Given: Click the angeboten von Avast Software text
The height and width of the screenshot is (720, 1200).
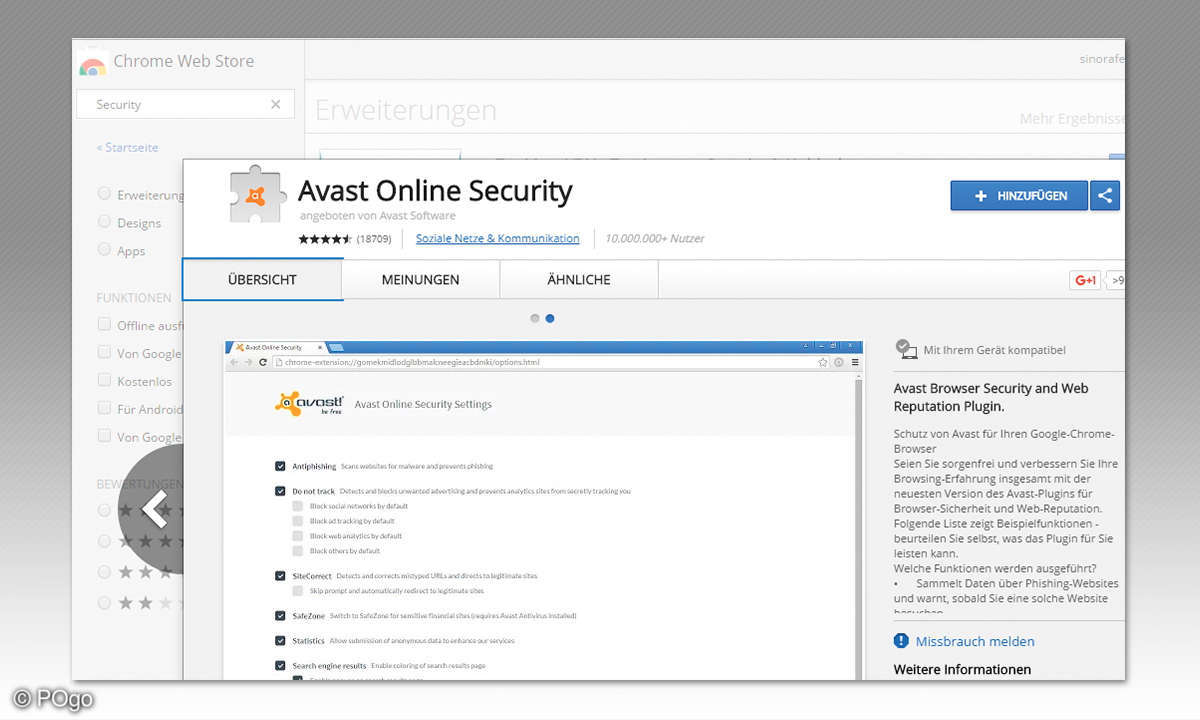Looking at the screenshot, I should pyautogui.click(x=378, y=215).
